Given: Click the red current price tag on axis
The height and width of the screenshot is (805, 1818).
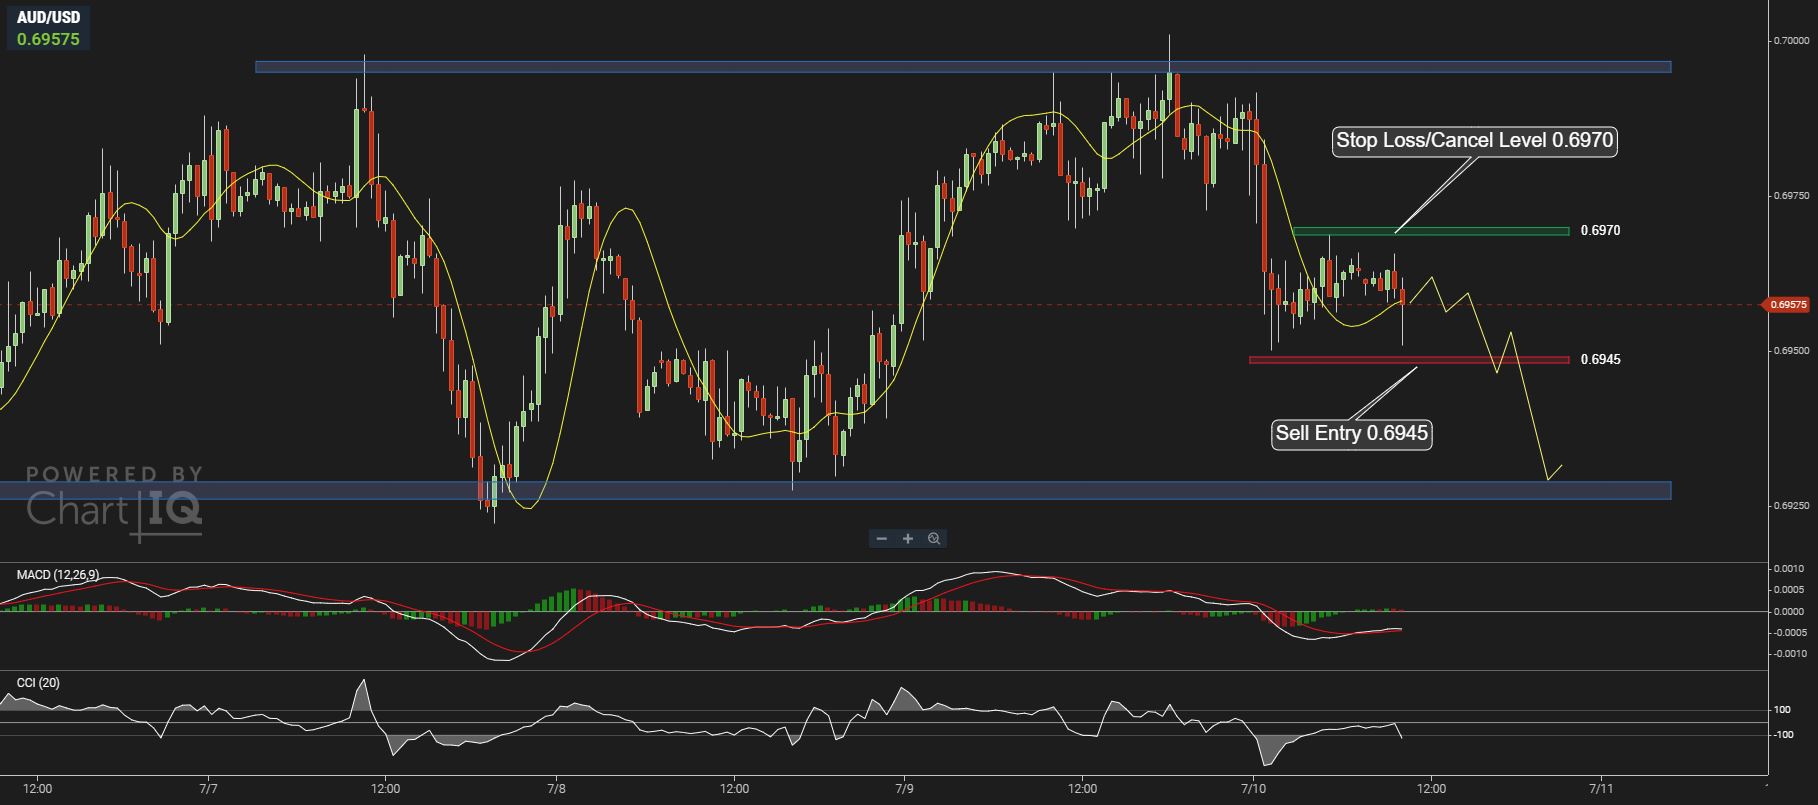Looking at the screenshot, I should point(1789,305).
